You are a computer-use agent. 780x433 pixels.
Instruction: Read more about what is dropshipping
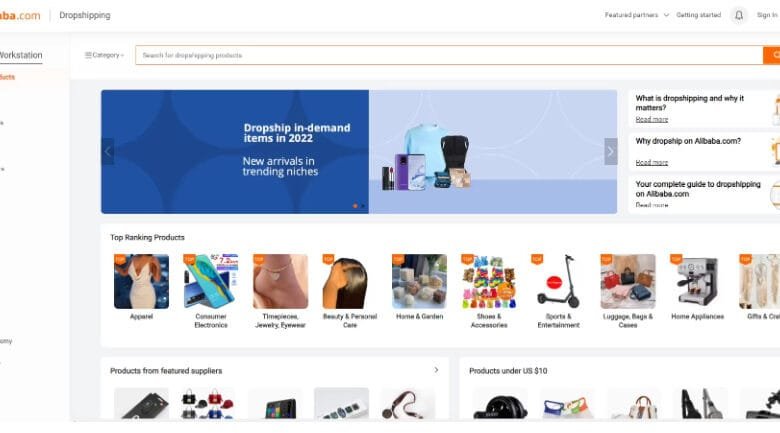(x=652, y=119)
